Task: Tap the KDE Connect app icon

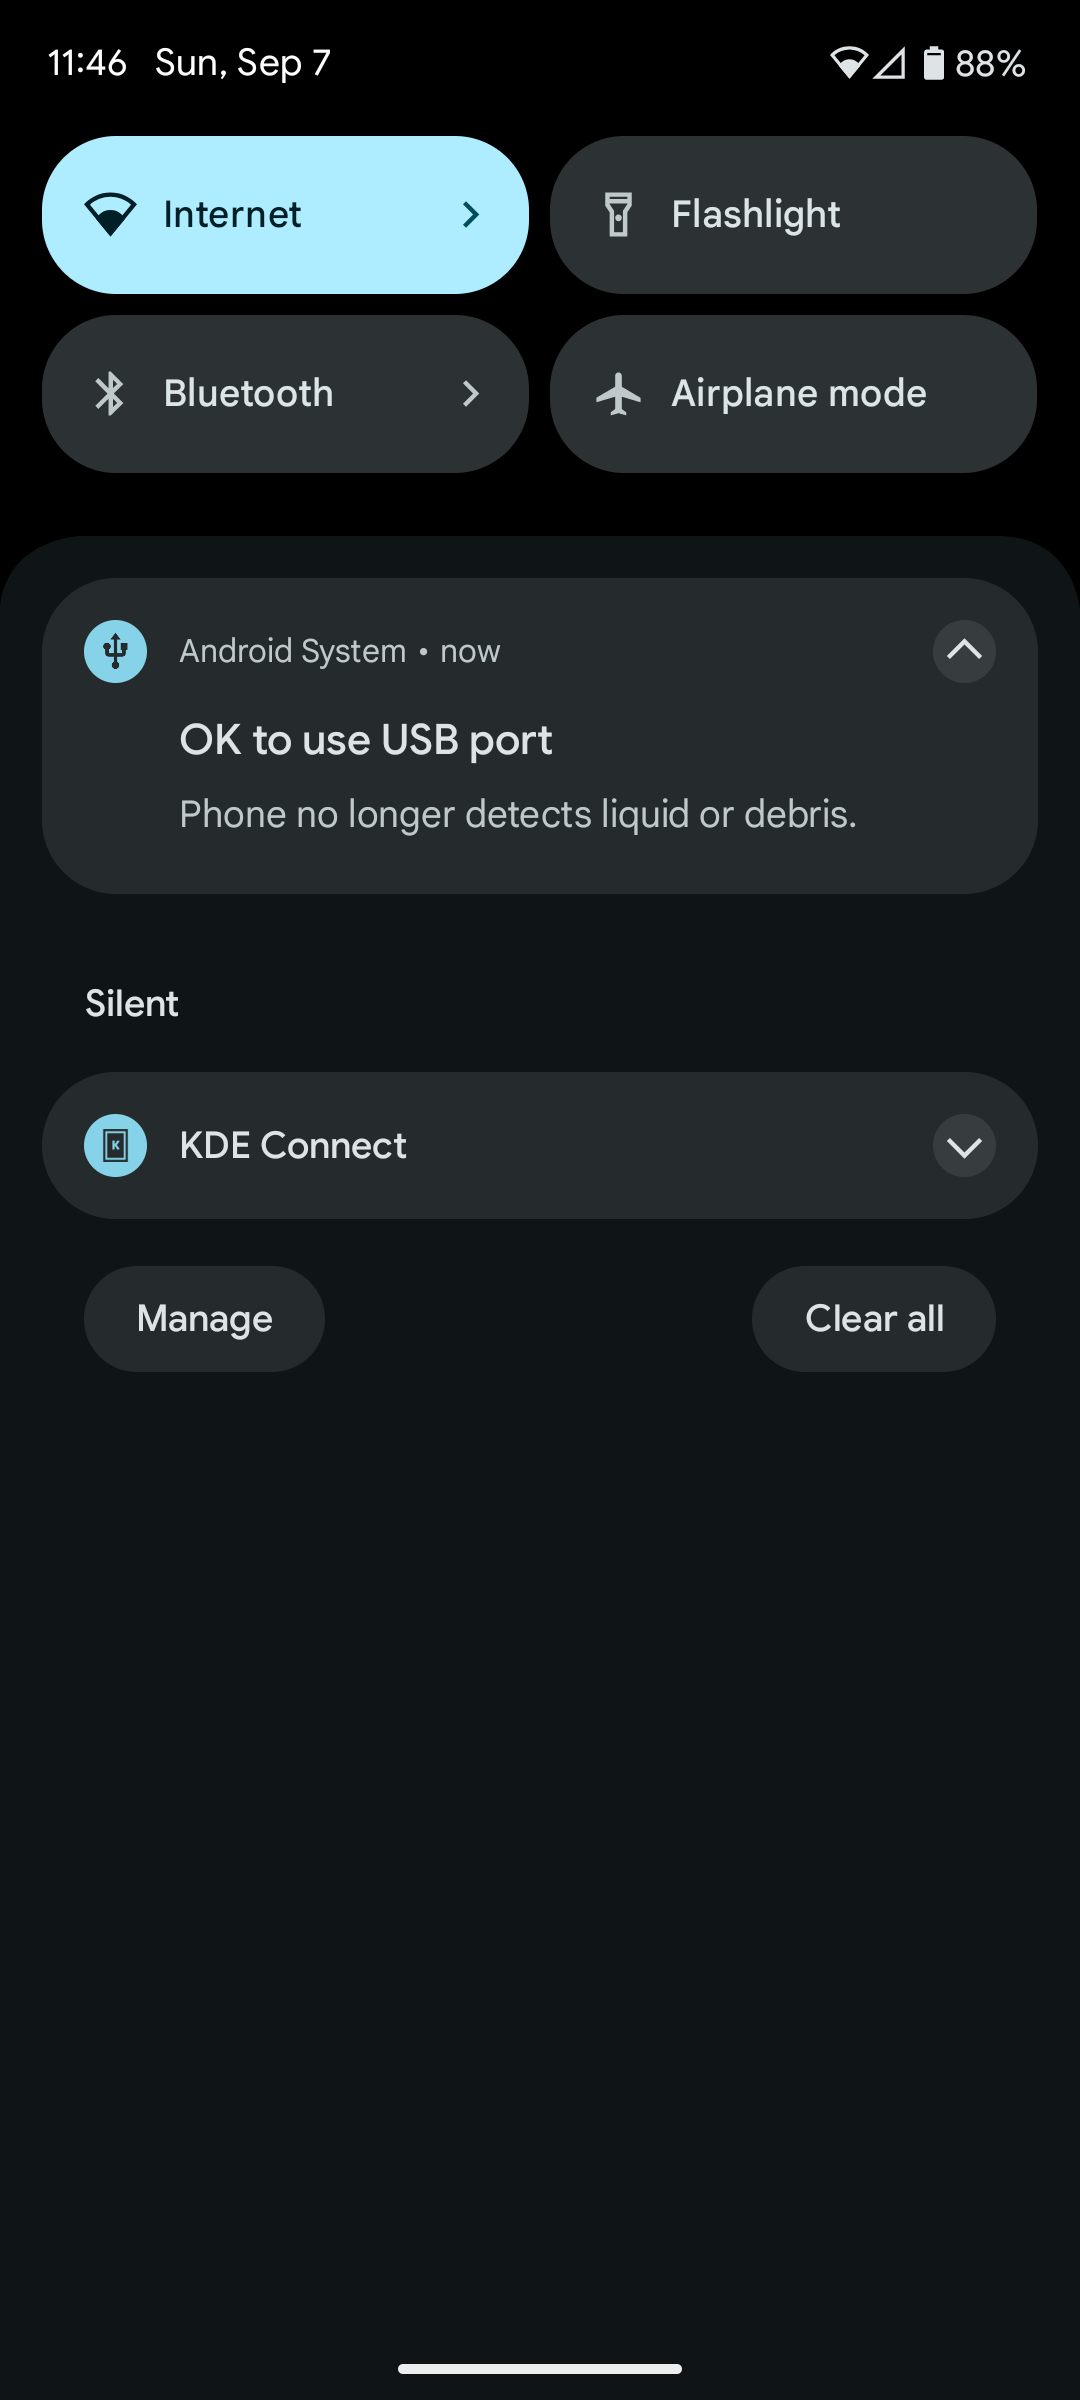Action: coord(115,1145)
